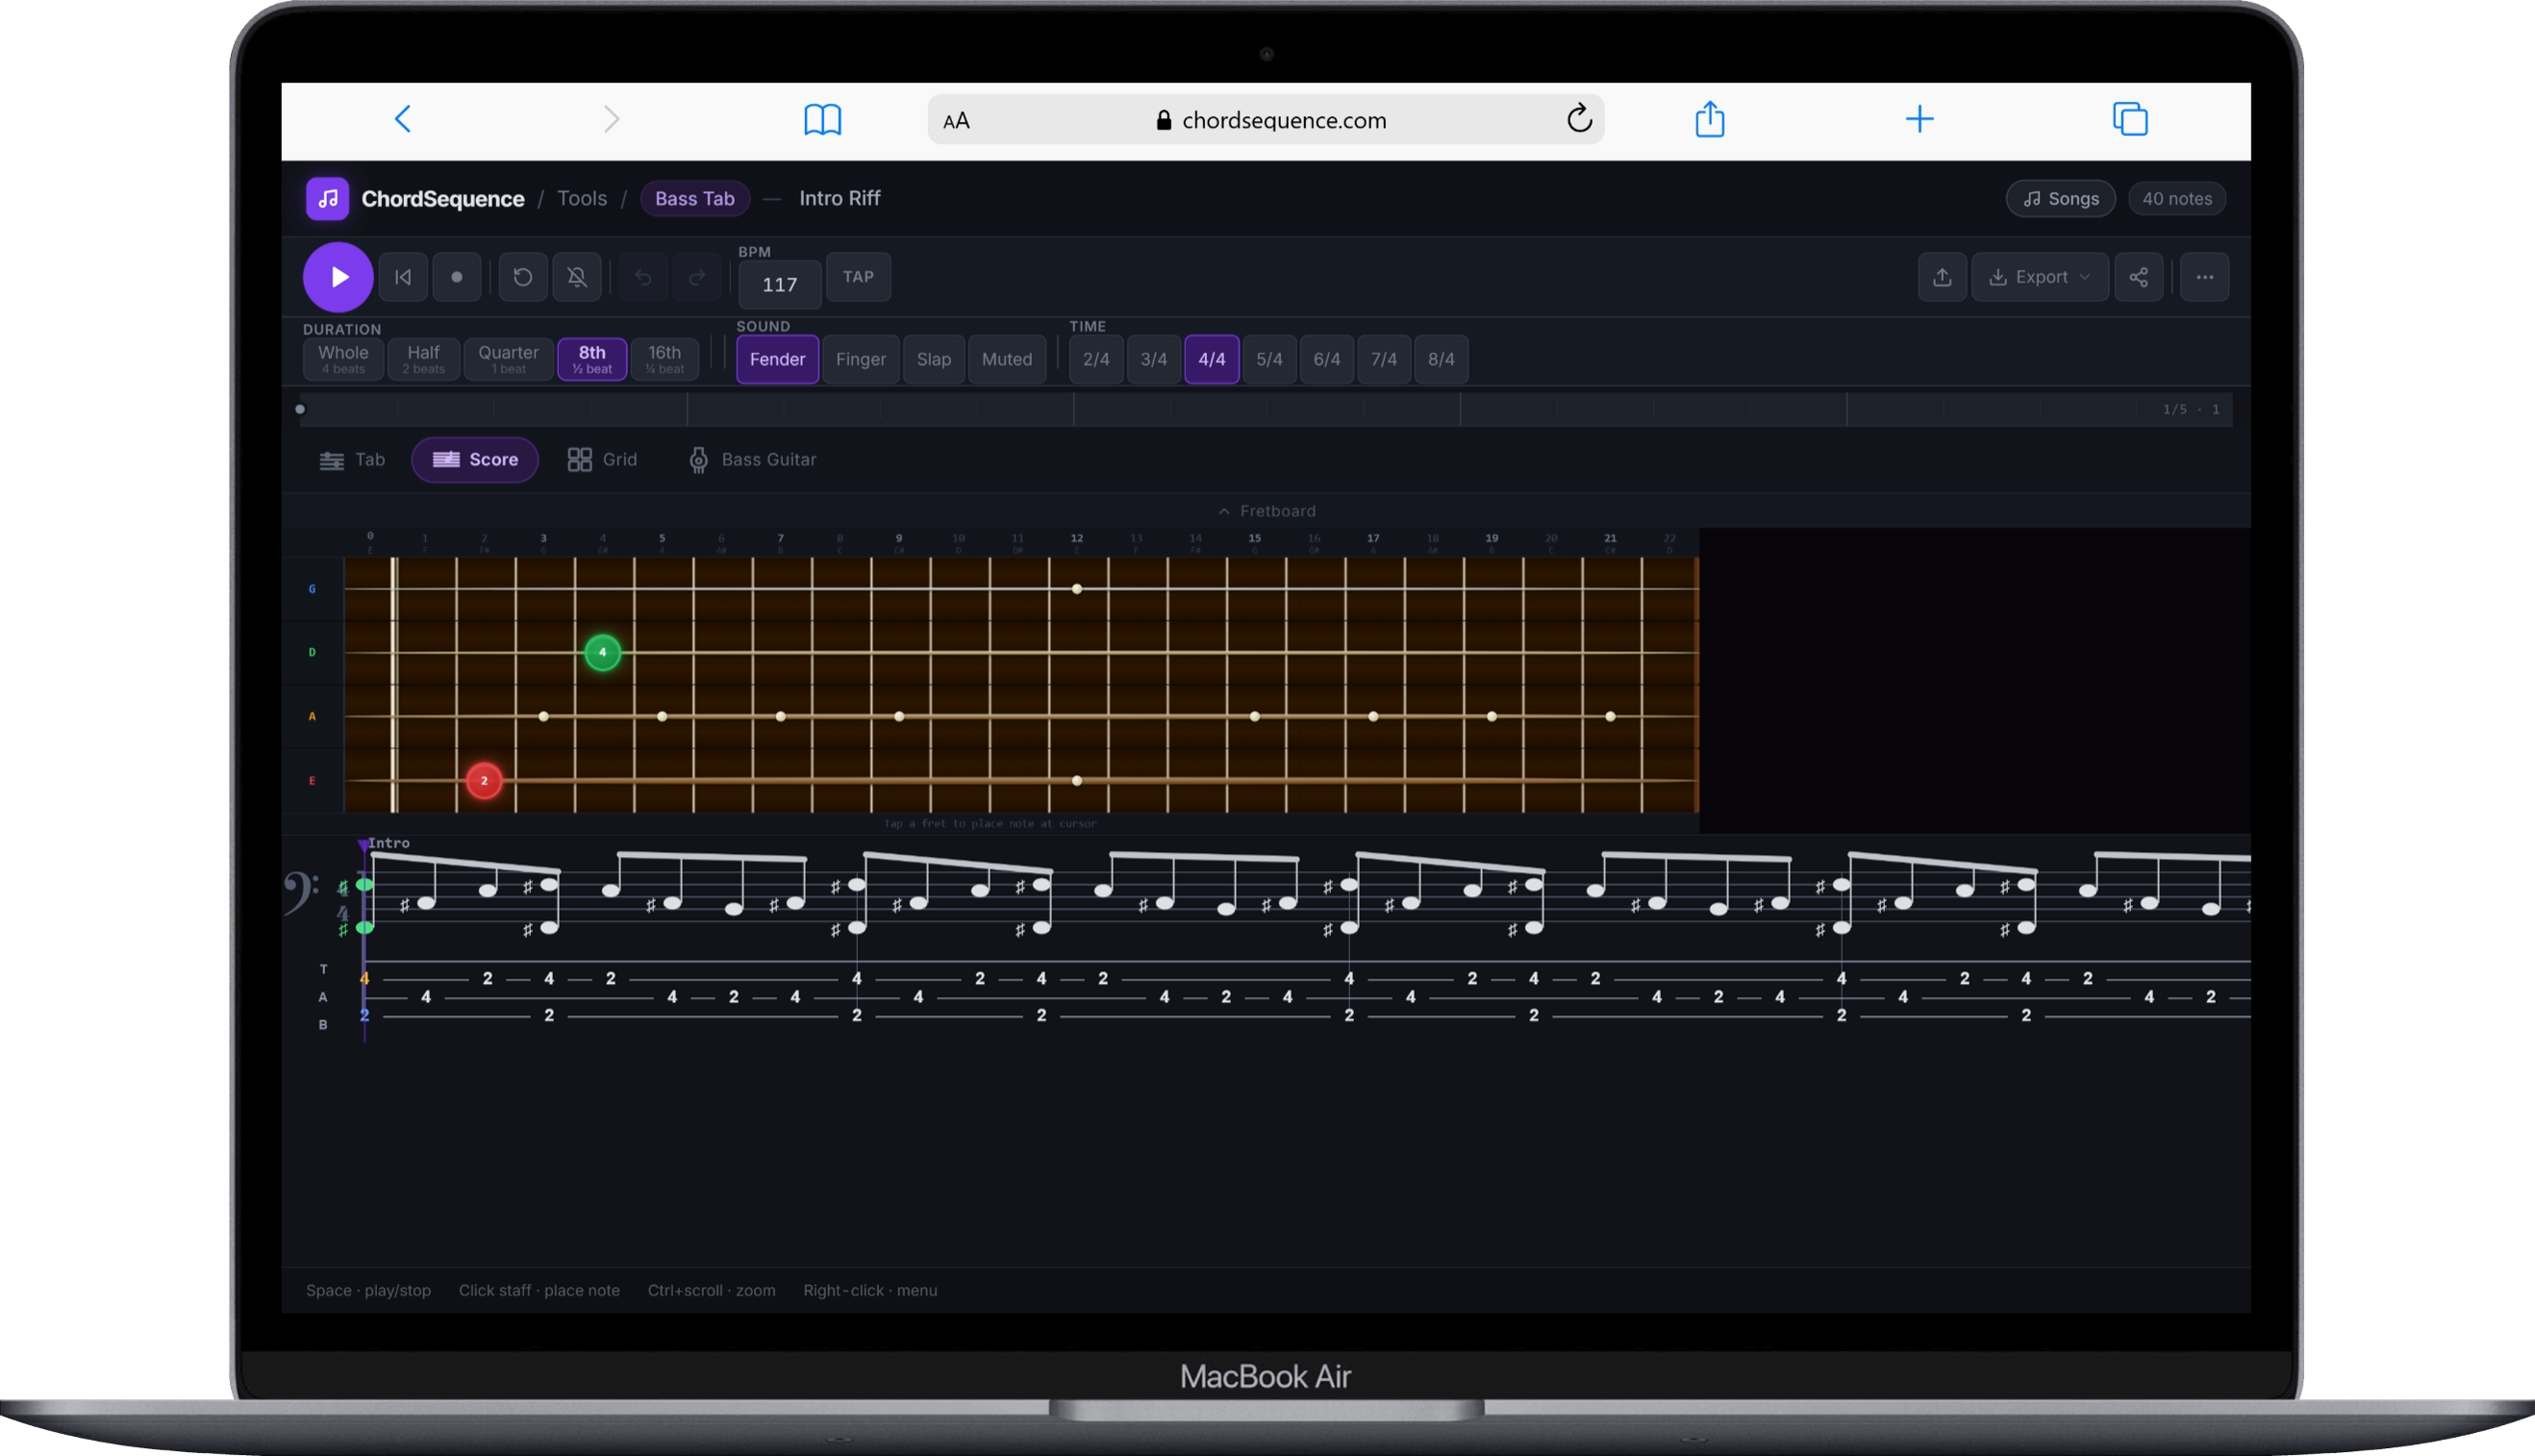Image resolution: width=2535 pixels, height=1456 pixels.
Task: Edit the BPM value 117
Action: [x=780, y=285]
